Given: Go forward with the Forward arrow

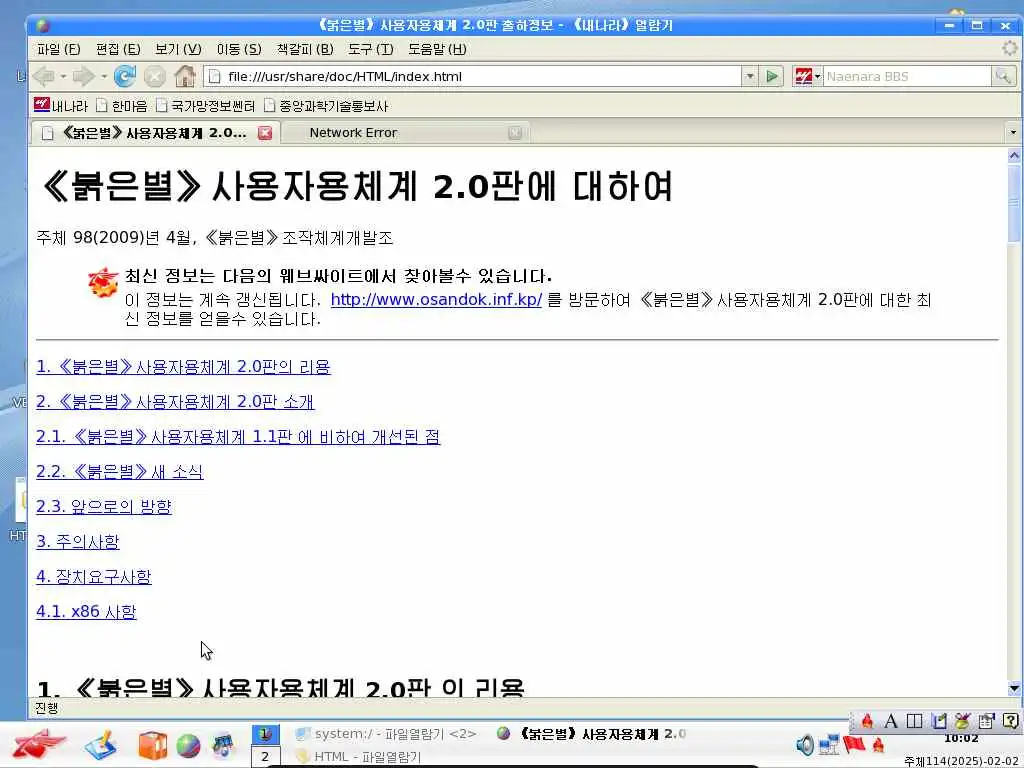Looking at the screenshot, I should click(x=83, y=76).
